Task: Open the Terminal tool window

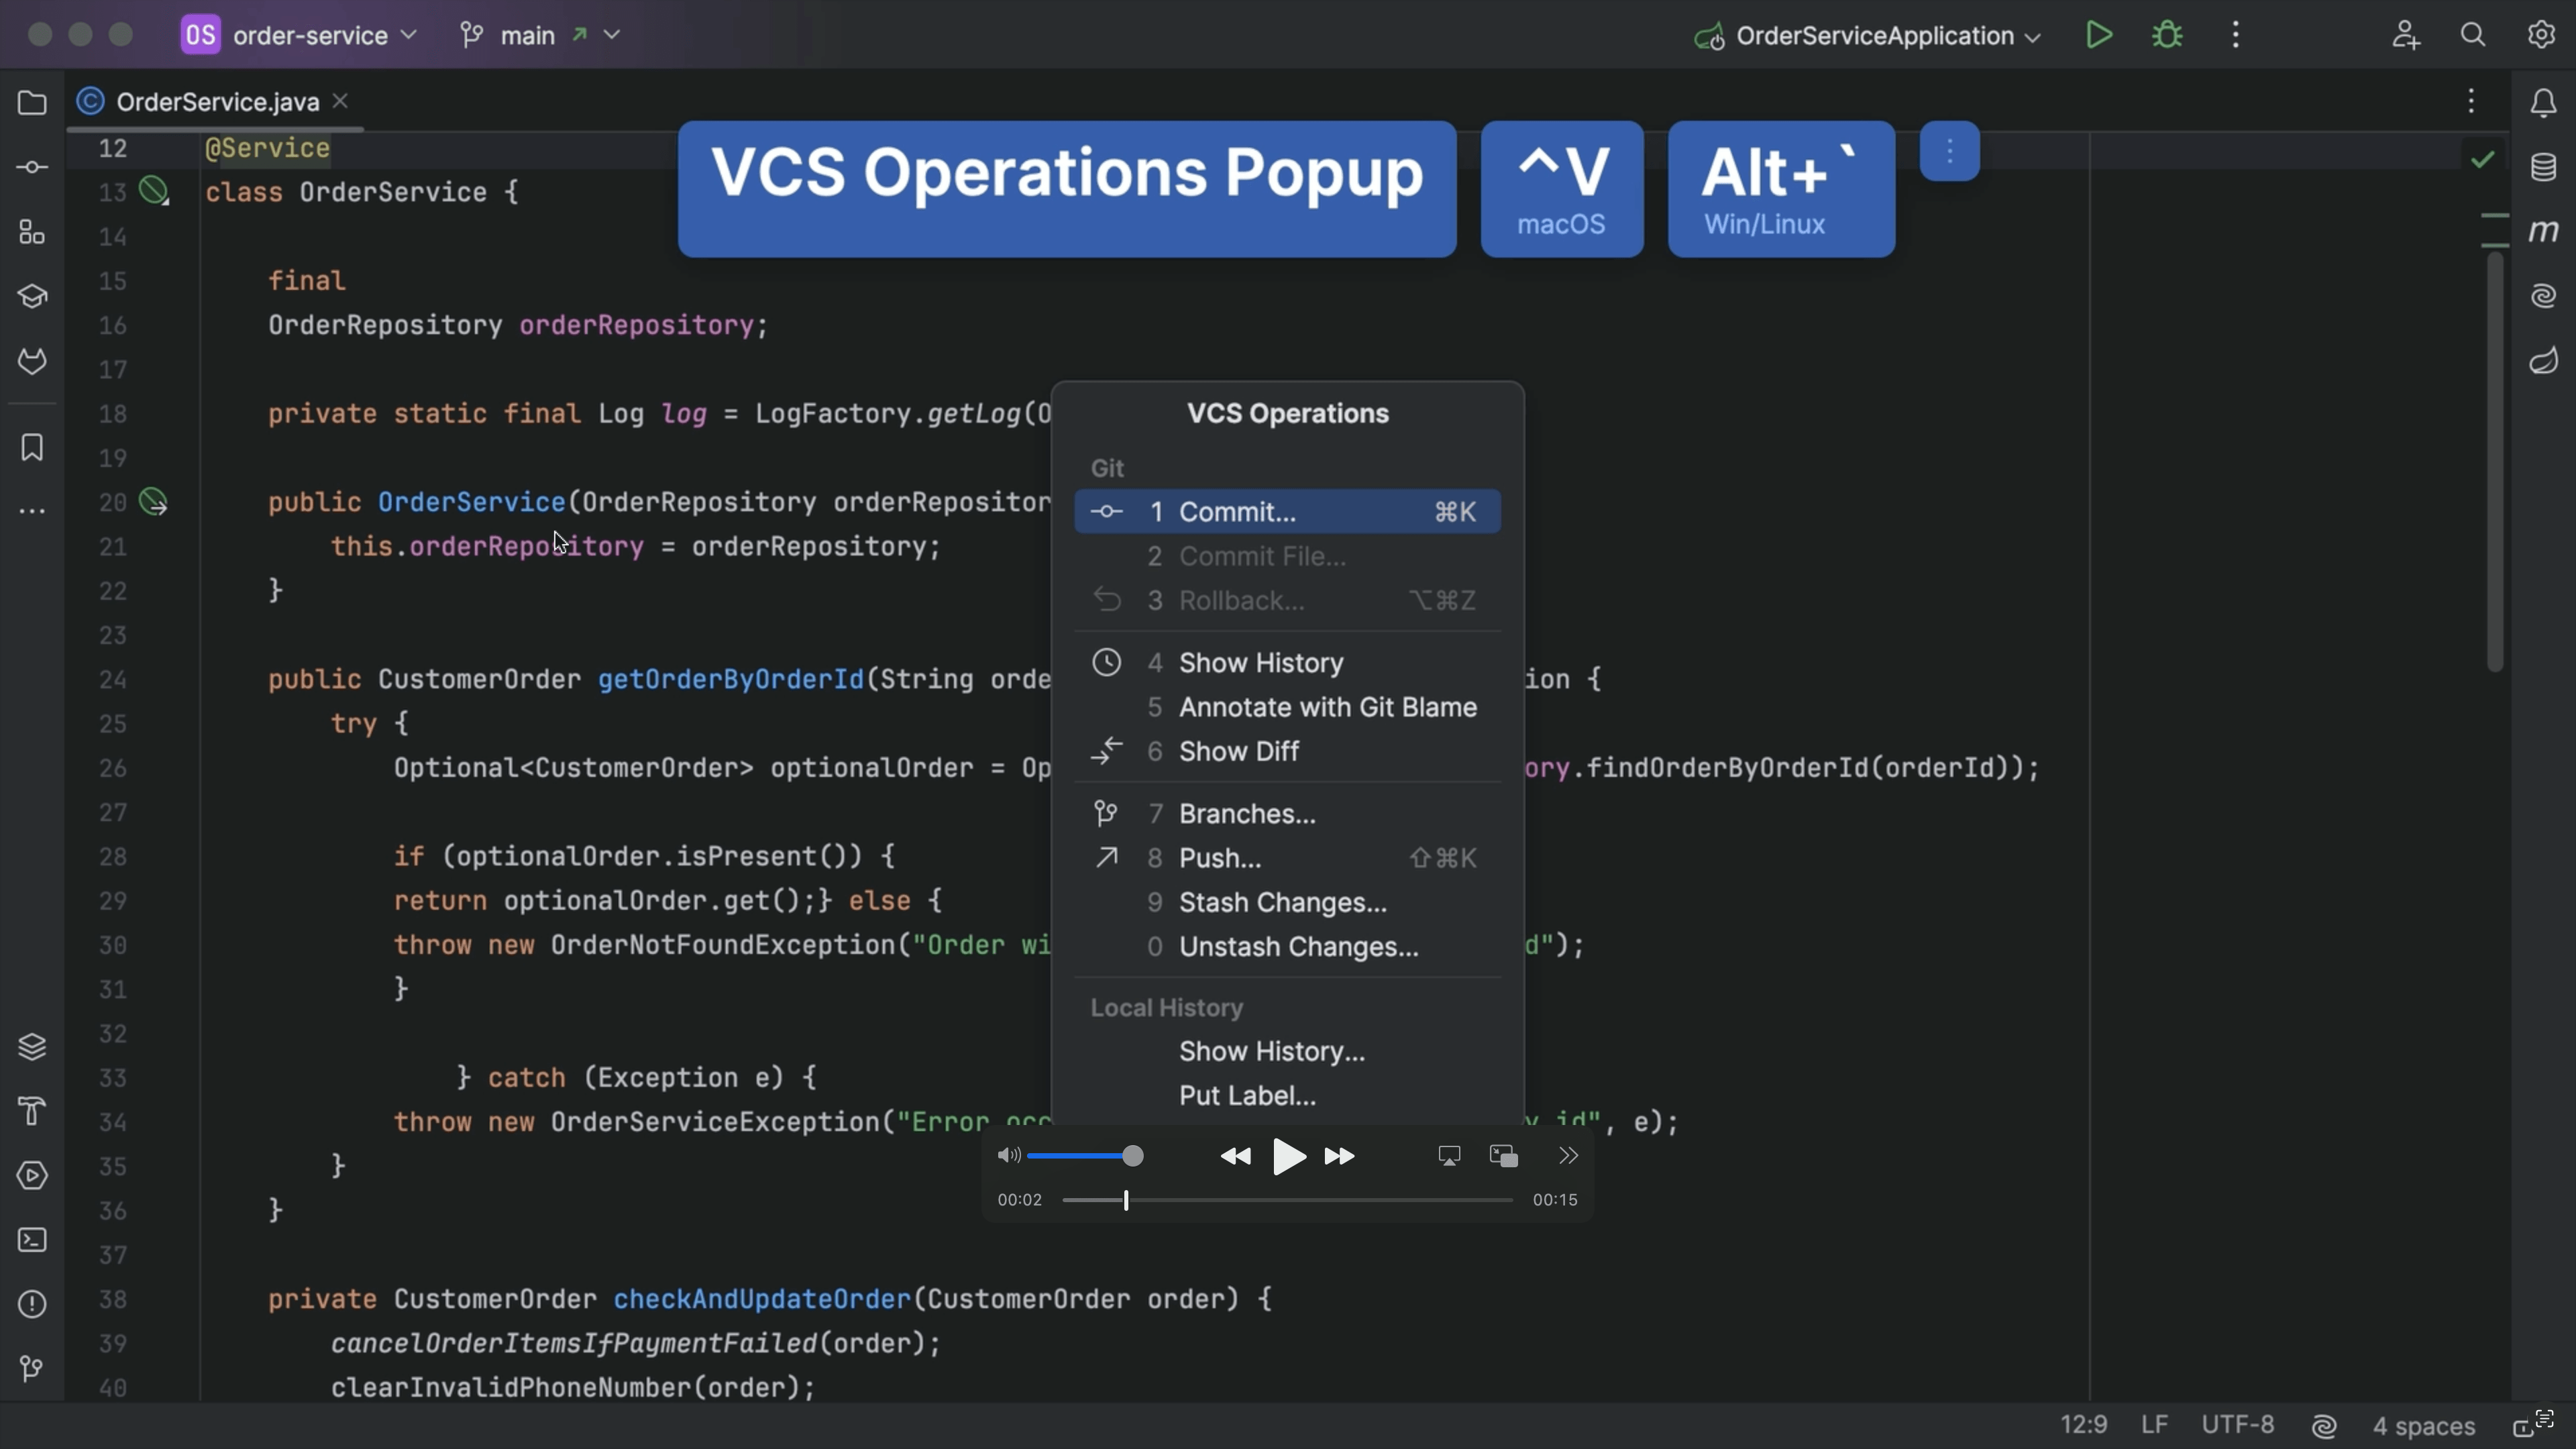Action: point(32,1240)
